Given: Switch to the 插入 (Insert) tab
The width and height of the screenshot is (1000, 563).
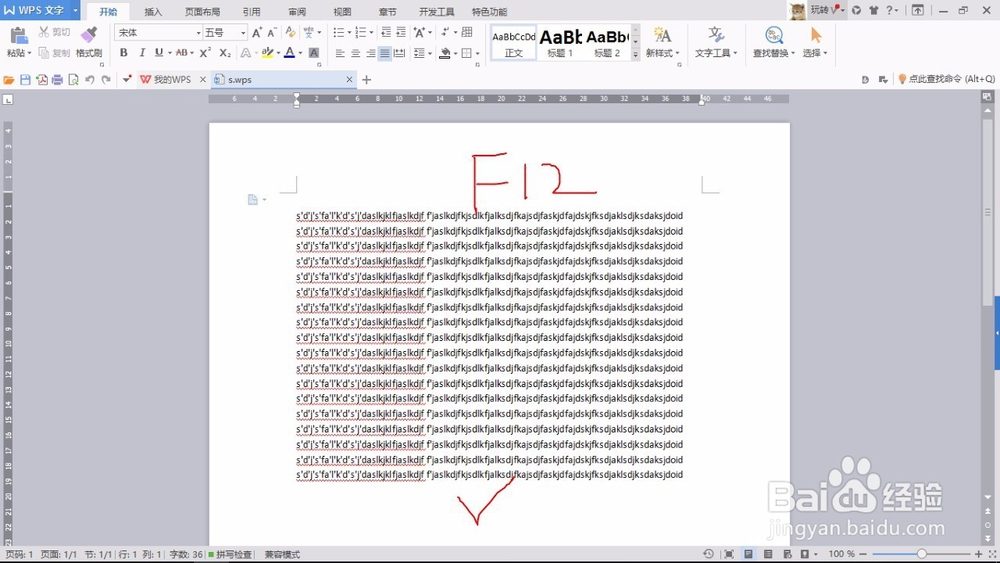Looking at the screenshot, I should [x=153, y=11].
